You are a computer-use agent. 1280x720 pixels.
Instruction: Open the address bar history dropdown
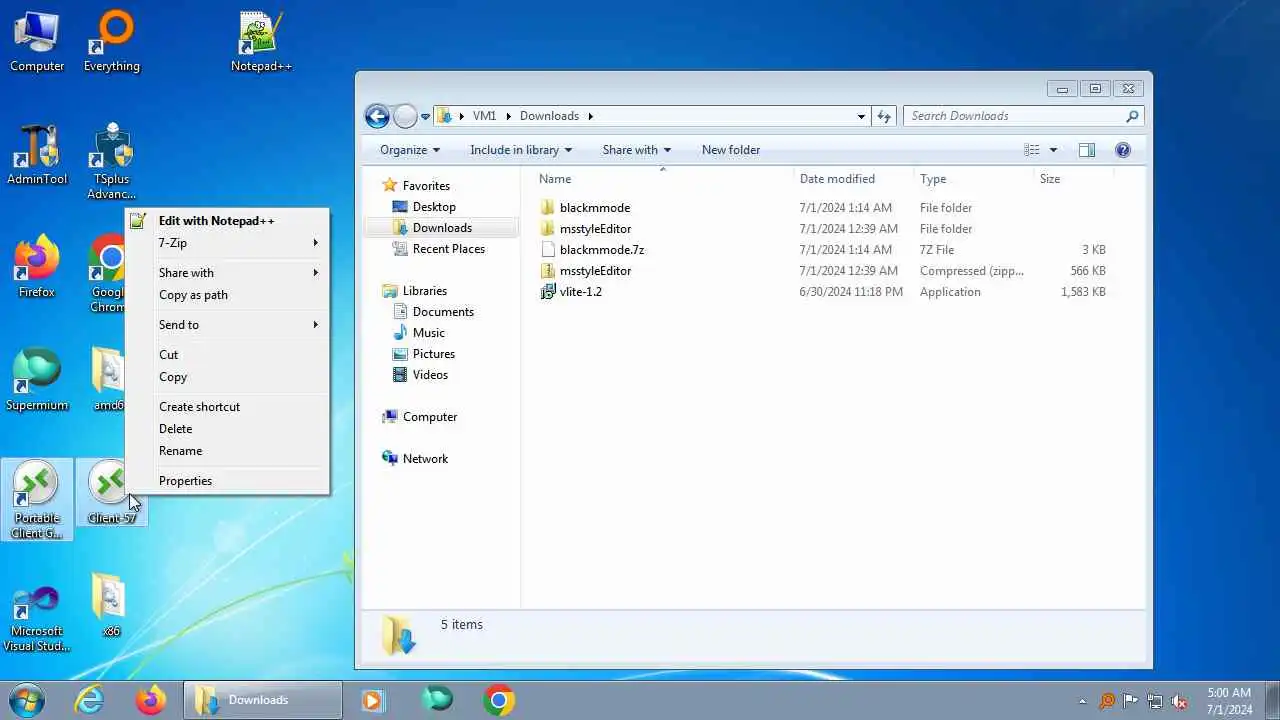pos(861,116)
